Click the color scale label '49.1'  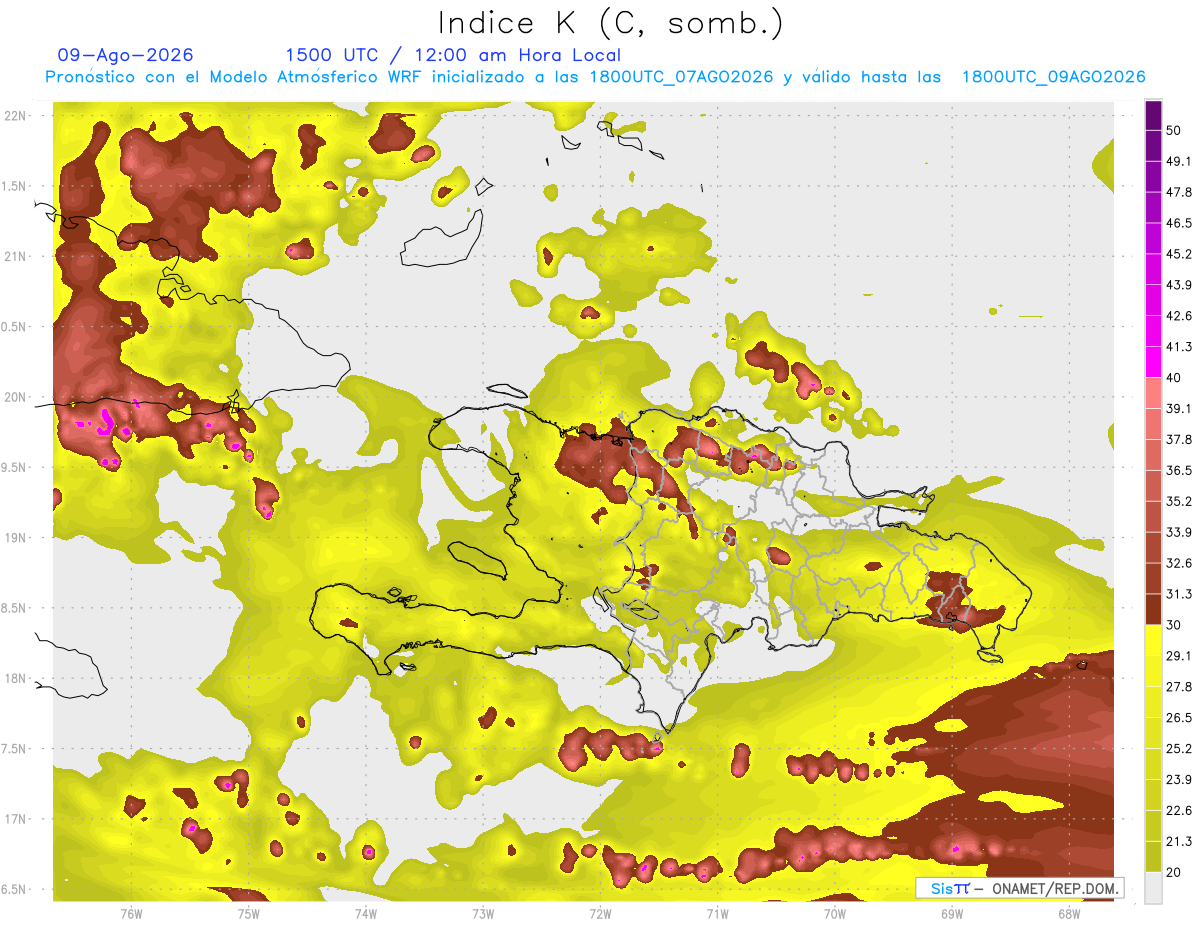pyautogui.click(x=1179, y=162)
